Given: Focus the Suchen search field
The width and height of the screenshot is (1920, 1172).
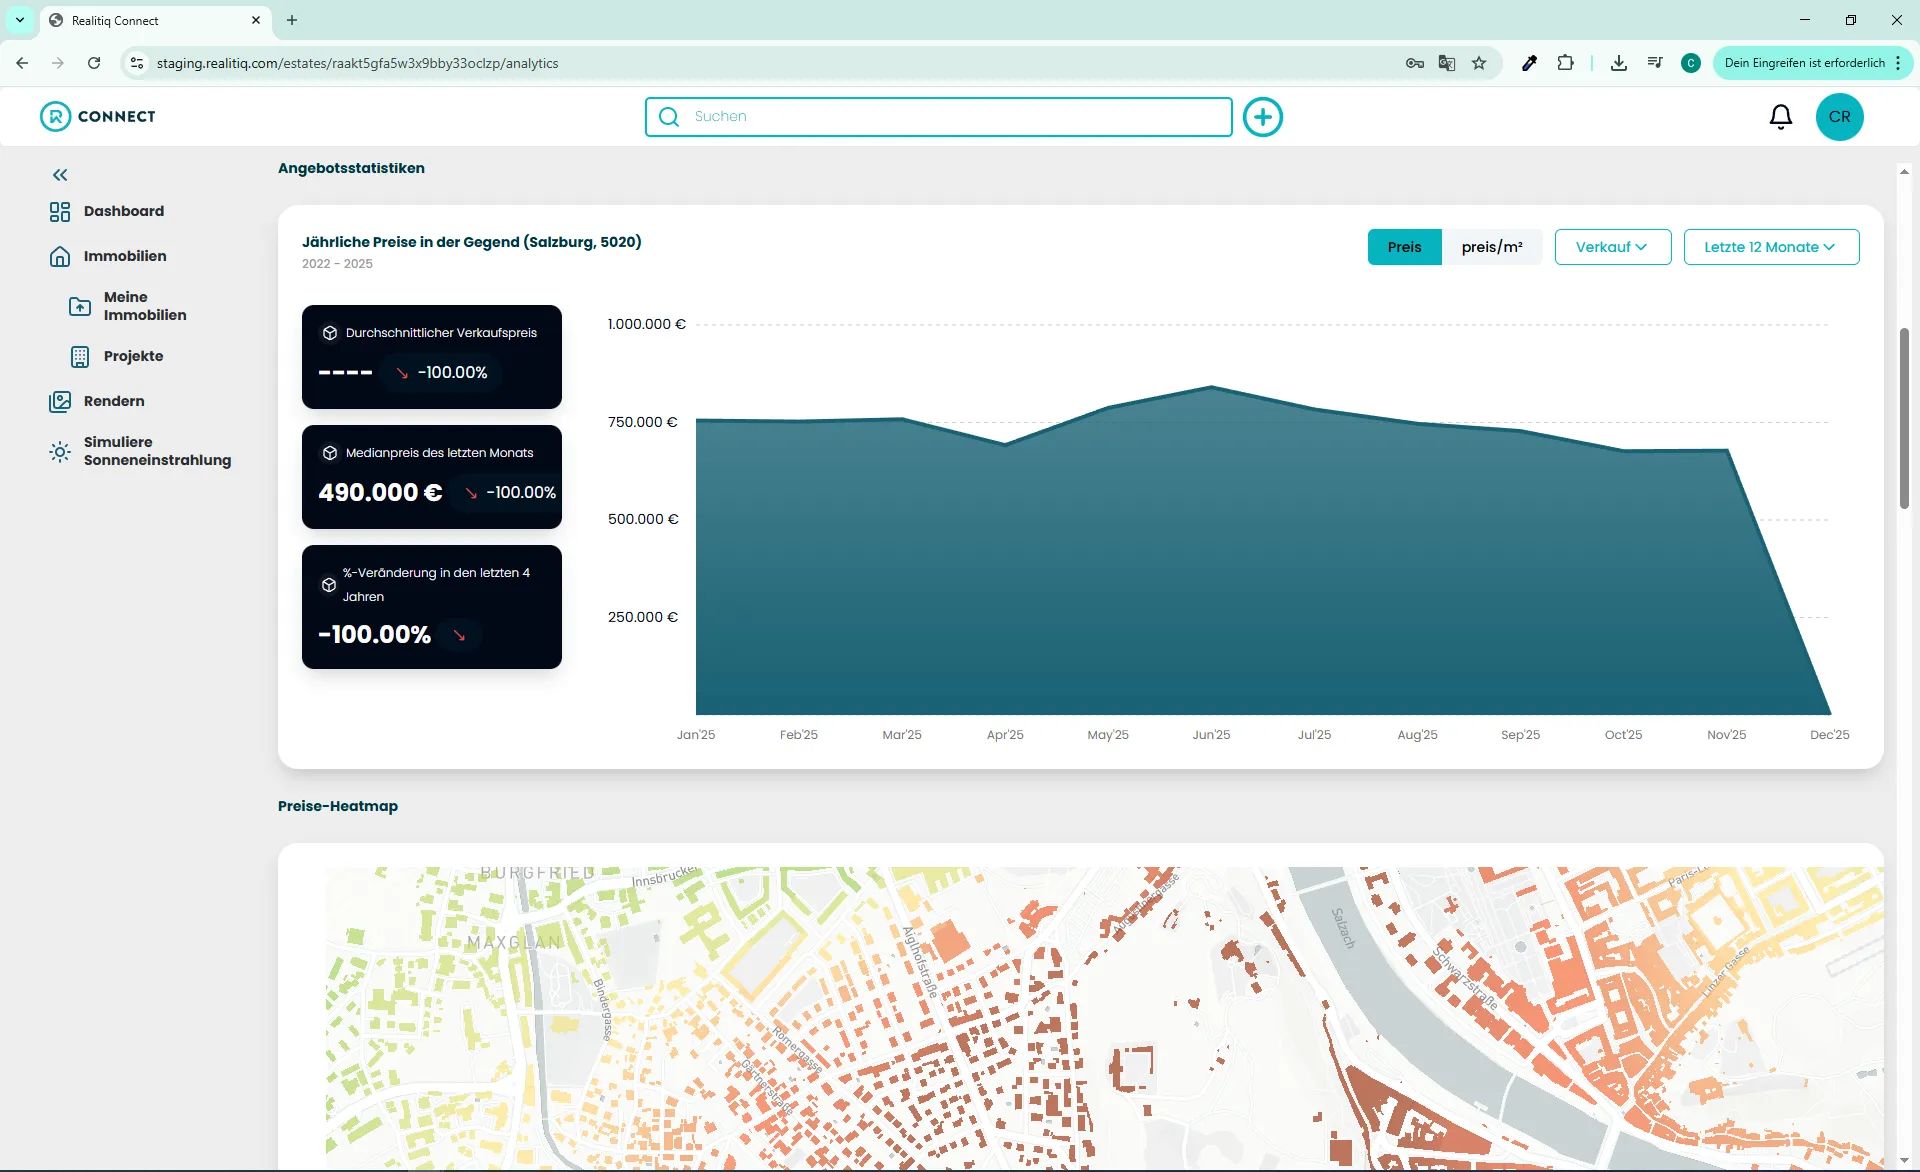Looking at the screenshot, I should point(938,117).
